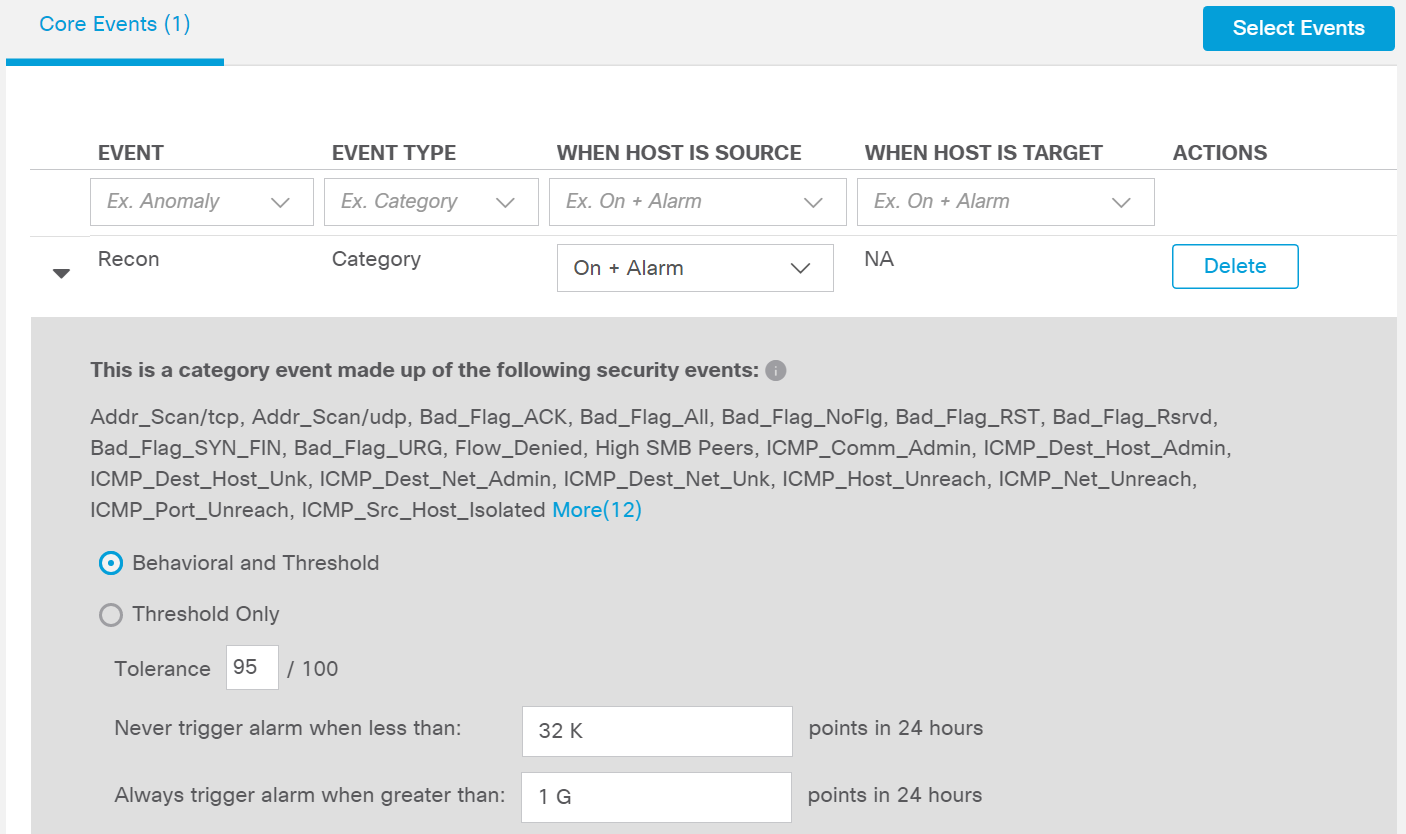
Task: Click the EVENT column header
Action: [x=131, y=153]
